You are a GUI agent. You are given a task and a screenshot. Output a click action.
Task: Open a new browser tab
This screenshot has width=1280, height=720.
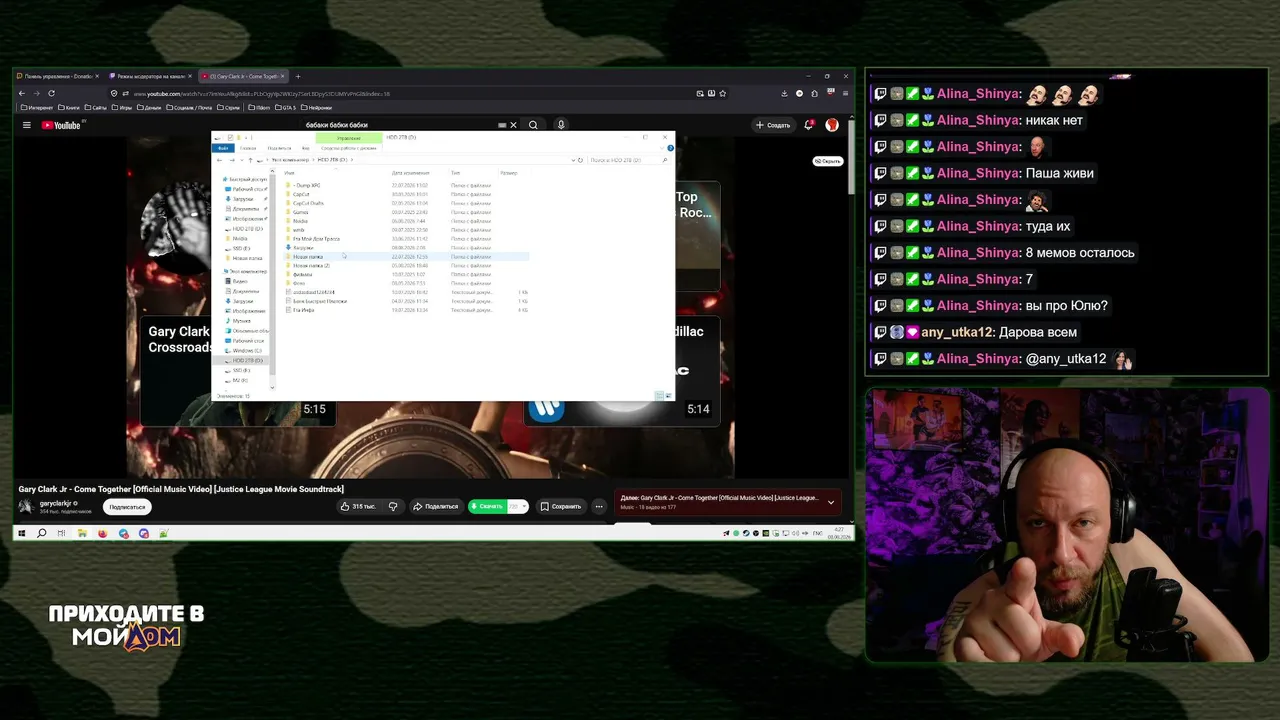pos(297,76)
